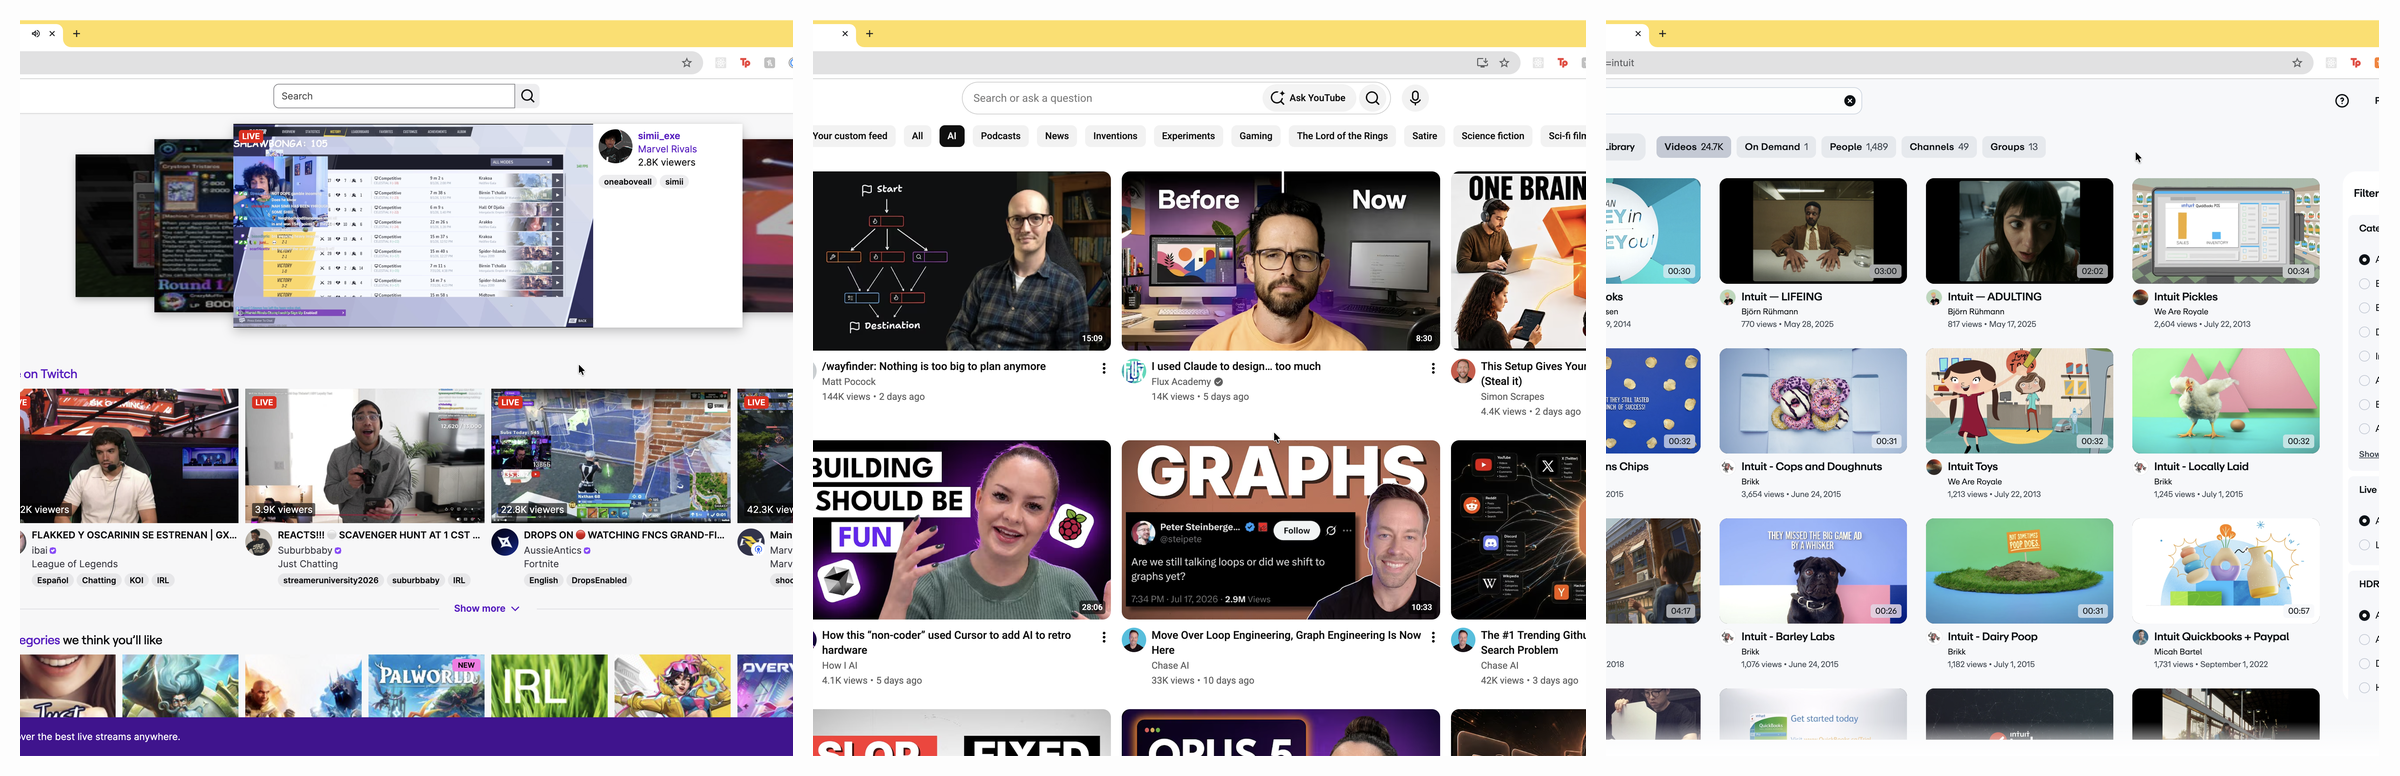Screen dimensions: 2400x776
Task: Open Matt Pocock channel link
Action: click(849, 382)
